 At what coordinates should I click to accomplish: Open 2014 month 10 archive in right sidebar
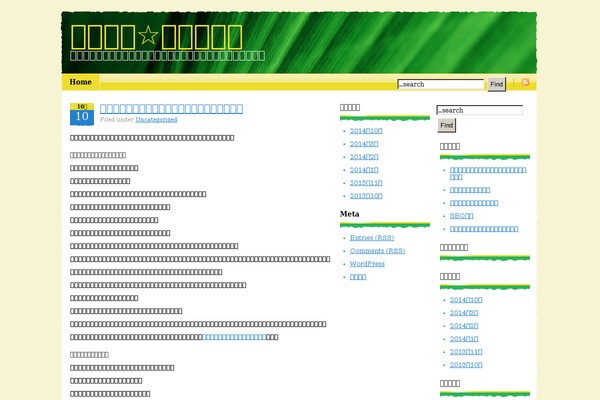[466, 300]
